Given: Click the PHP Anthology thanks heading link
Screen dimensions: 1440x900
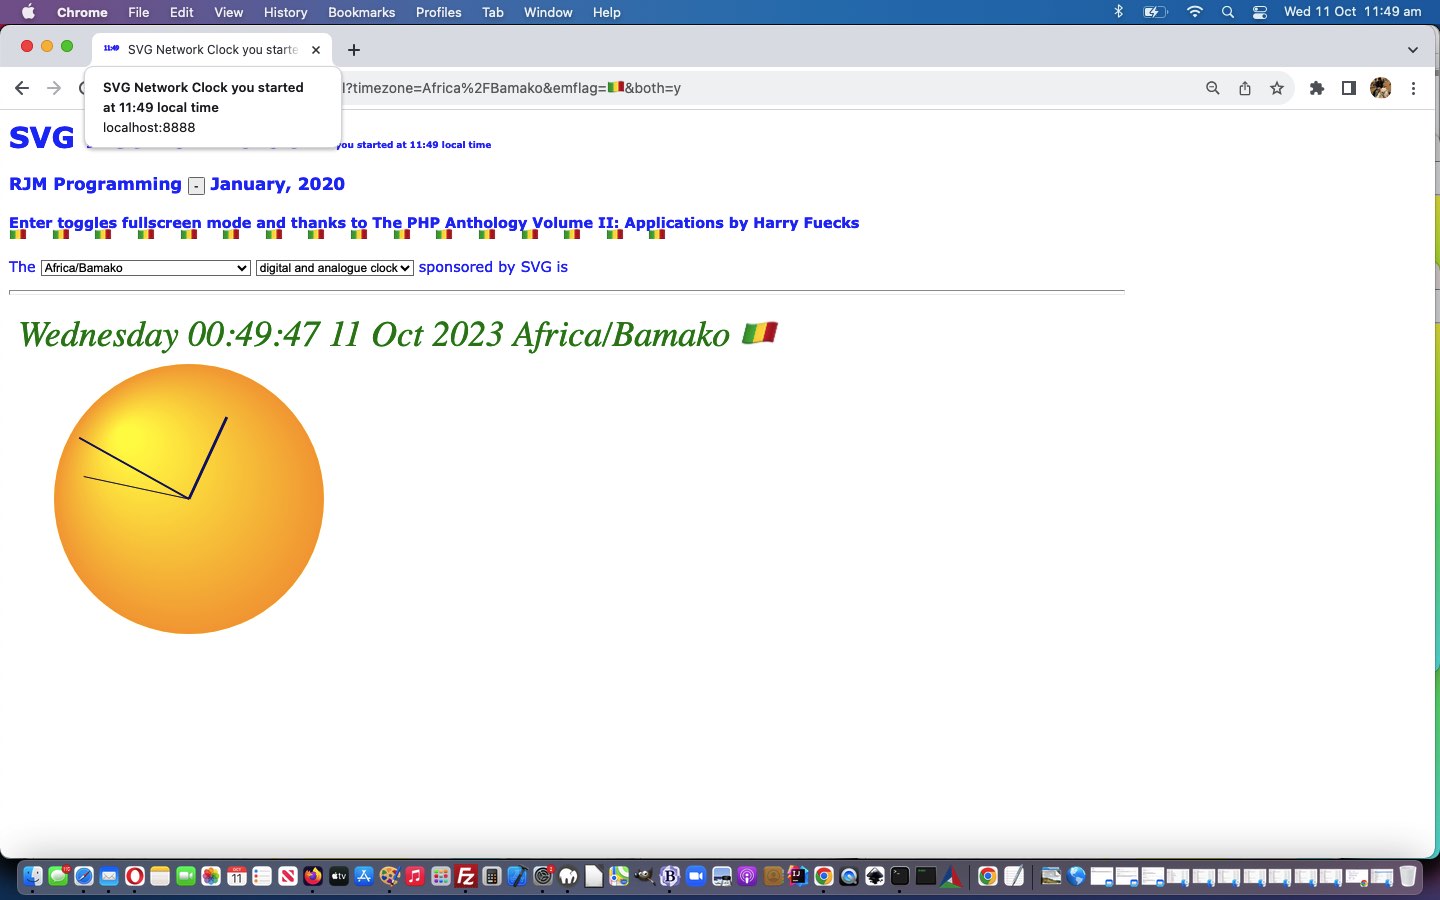Looking at the screenshot, I should [x=434, y=223].
